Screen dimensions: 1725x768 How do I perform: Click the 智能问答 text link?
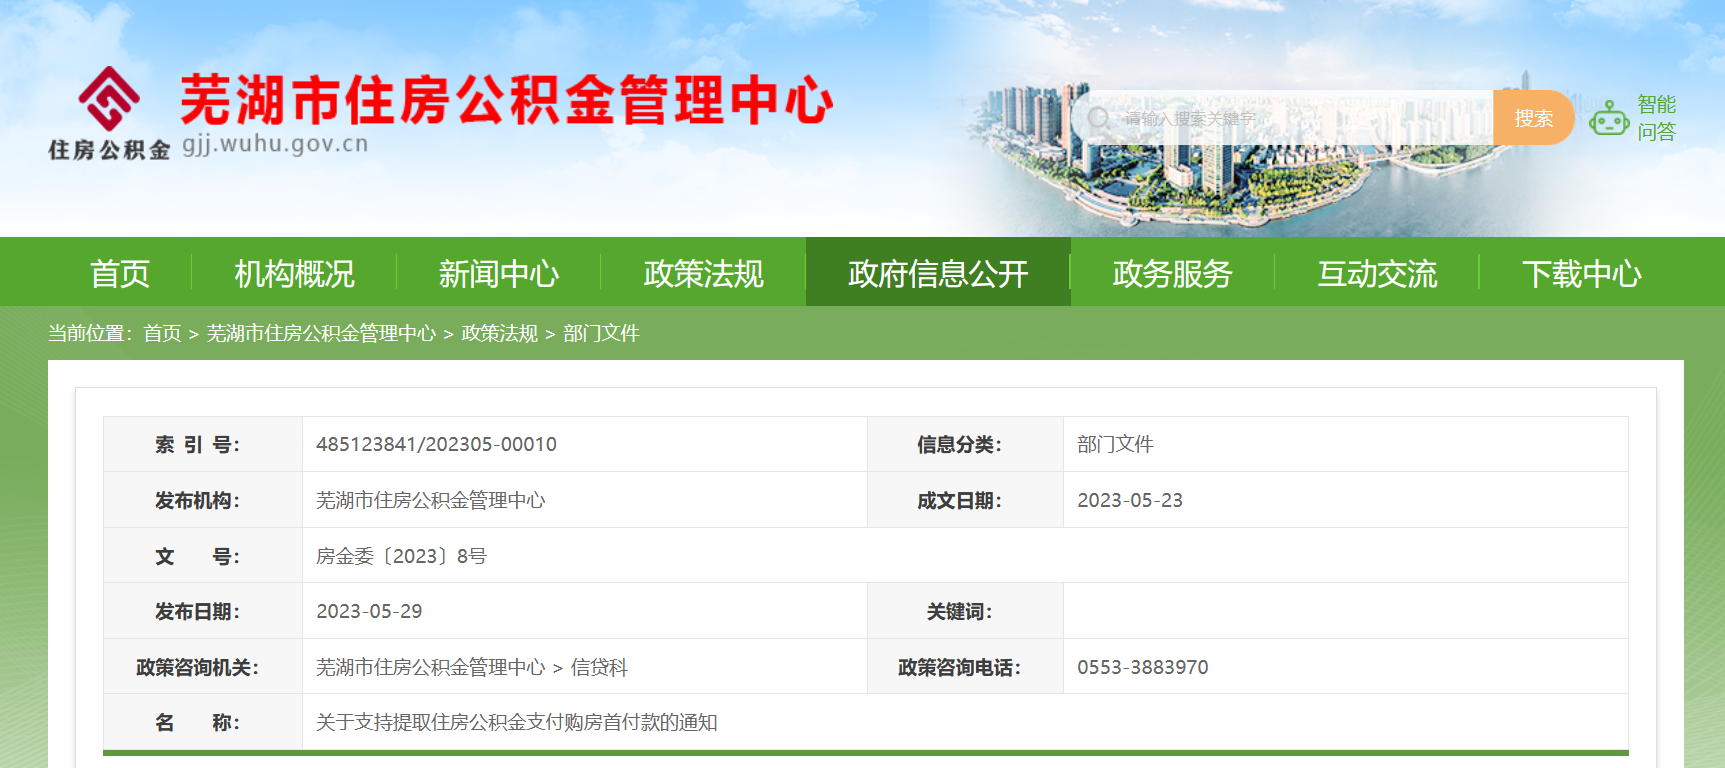pyautogui.click(x=1656, y=118)
